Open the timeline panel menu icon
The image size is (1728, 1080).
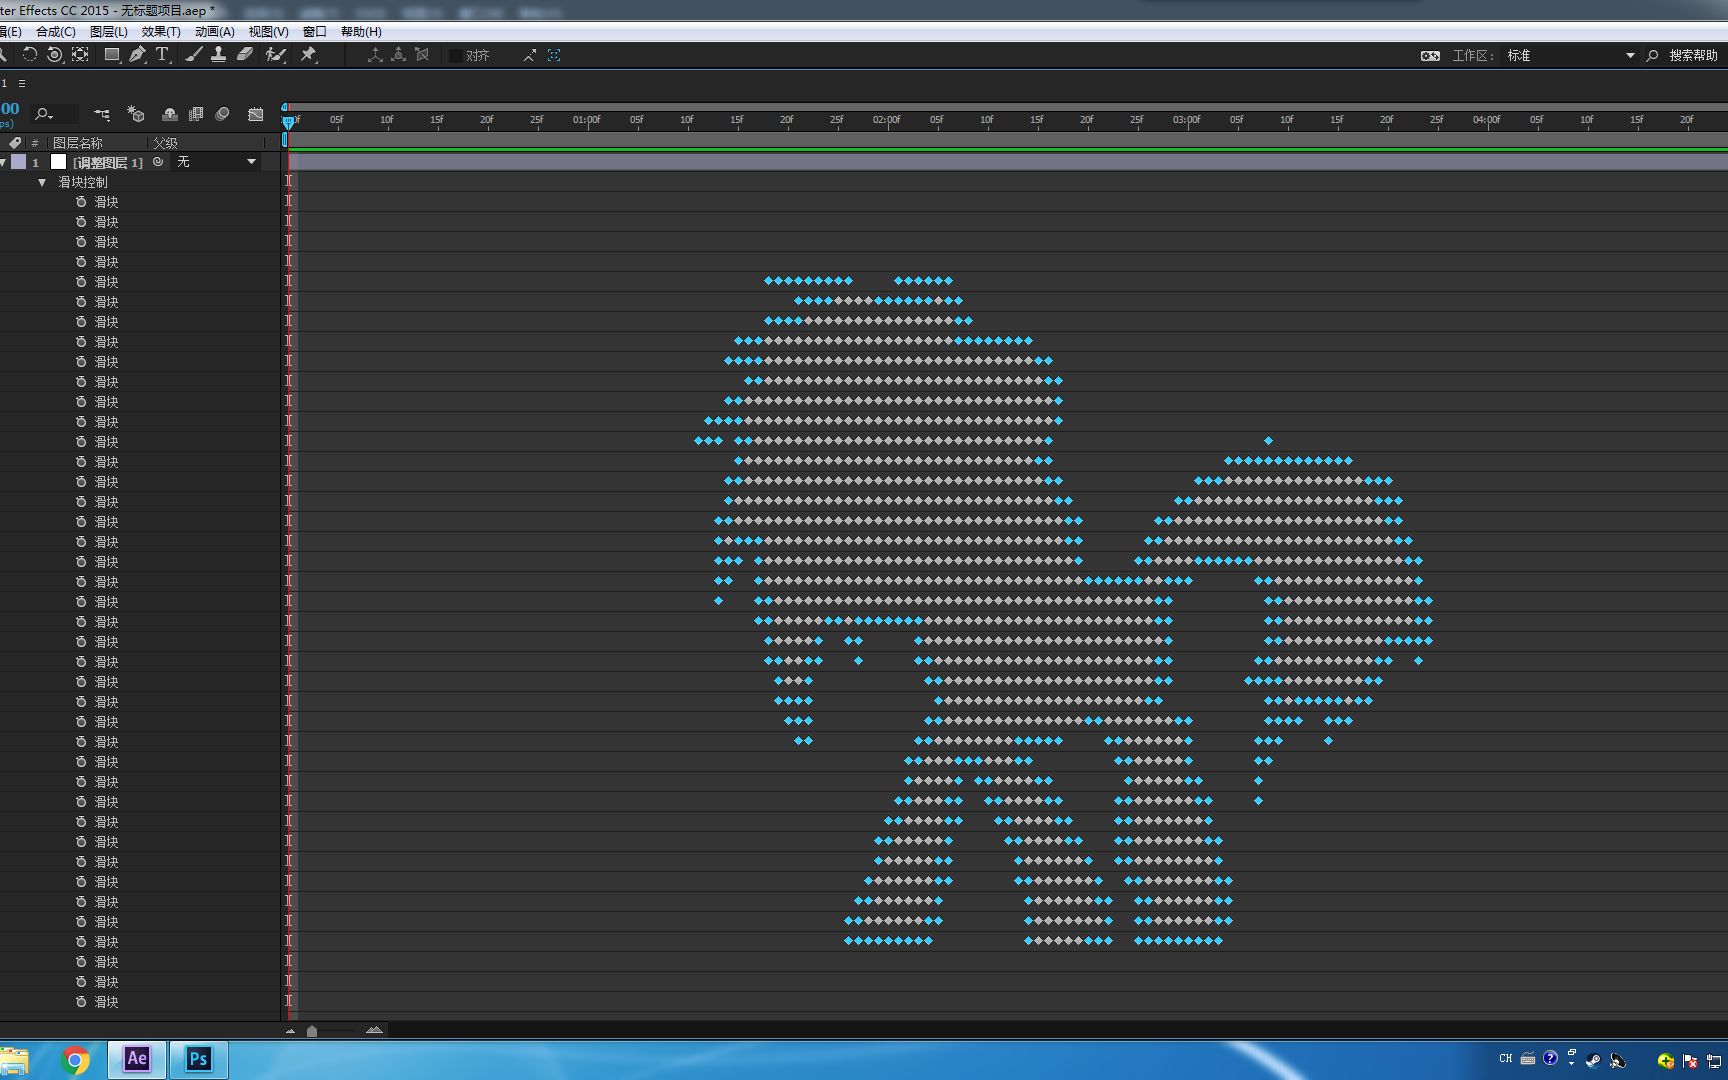click(x=22, y=84)
